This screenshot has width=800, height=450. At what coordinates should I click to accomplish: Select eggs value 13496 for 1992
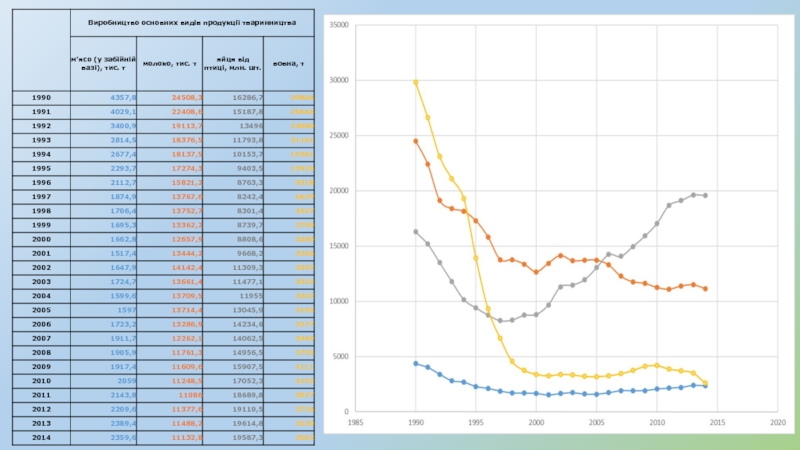252,126
